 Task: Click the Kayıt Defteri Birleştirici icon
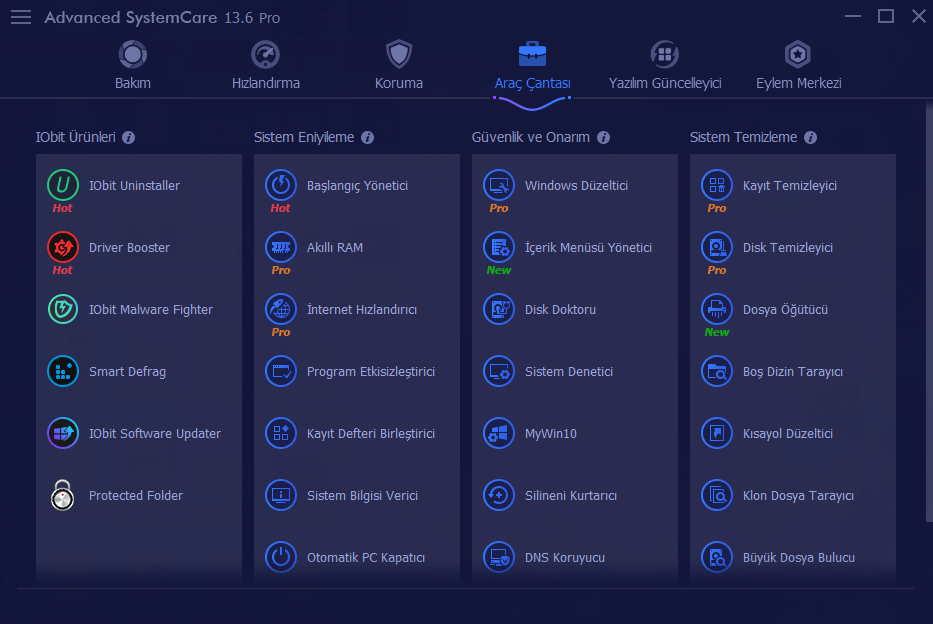(x=281, y=433)
